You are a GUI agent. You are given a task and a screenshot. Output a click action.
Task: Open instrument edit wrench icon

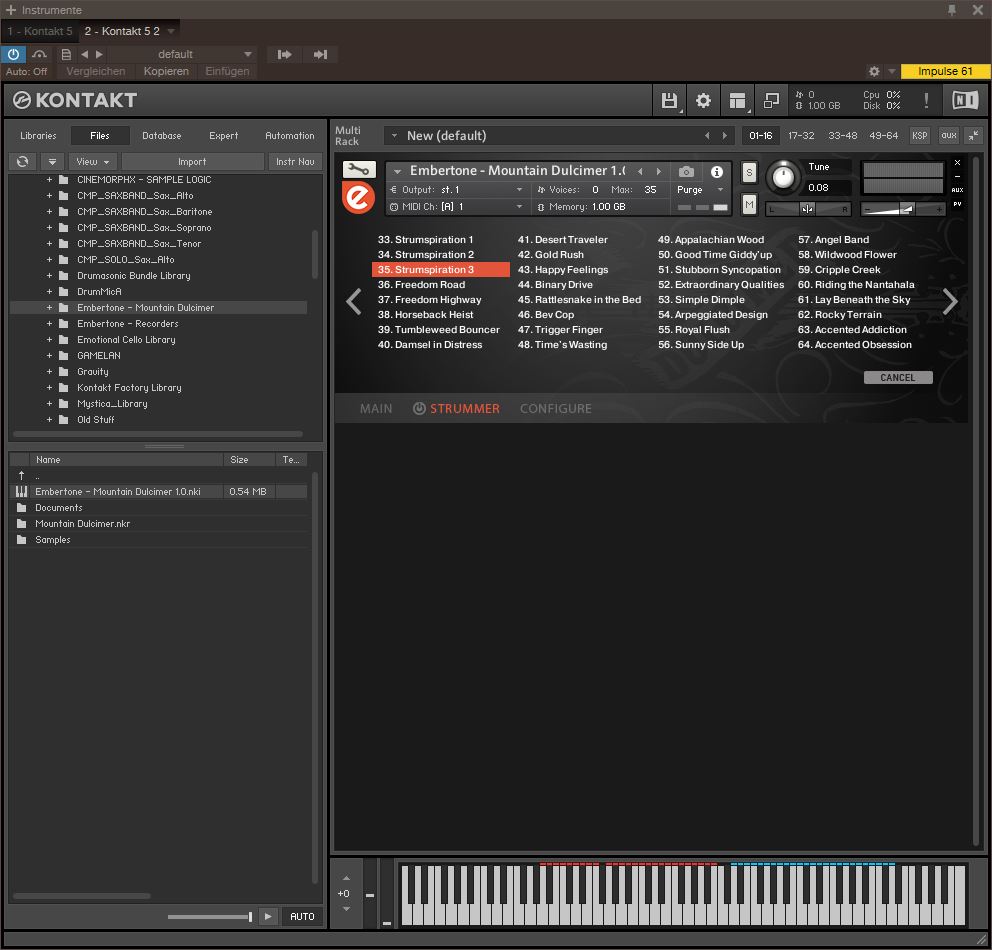[359, 170]
